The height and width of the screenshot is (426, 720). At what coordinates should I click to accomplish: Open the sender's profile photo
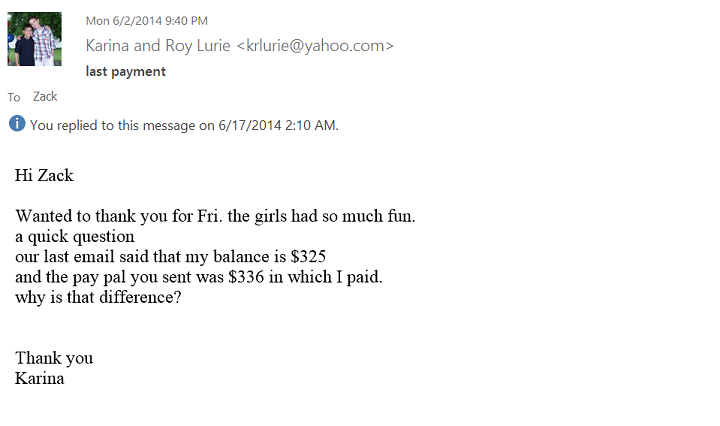34,39
